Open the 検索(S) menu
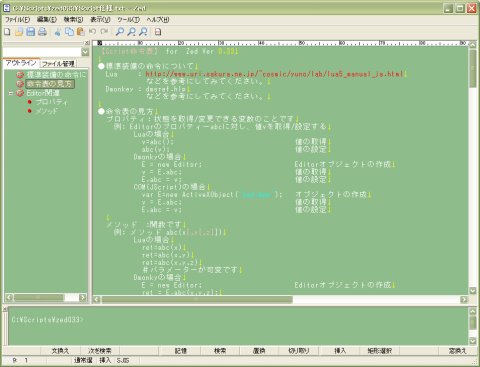This screenshot has height=367, width=480. (73, 19)
